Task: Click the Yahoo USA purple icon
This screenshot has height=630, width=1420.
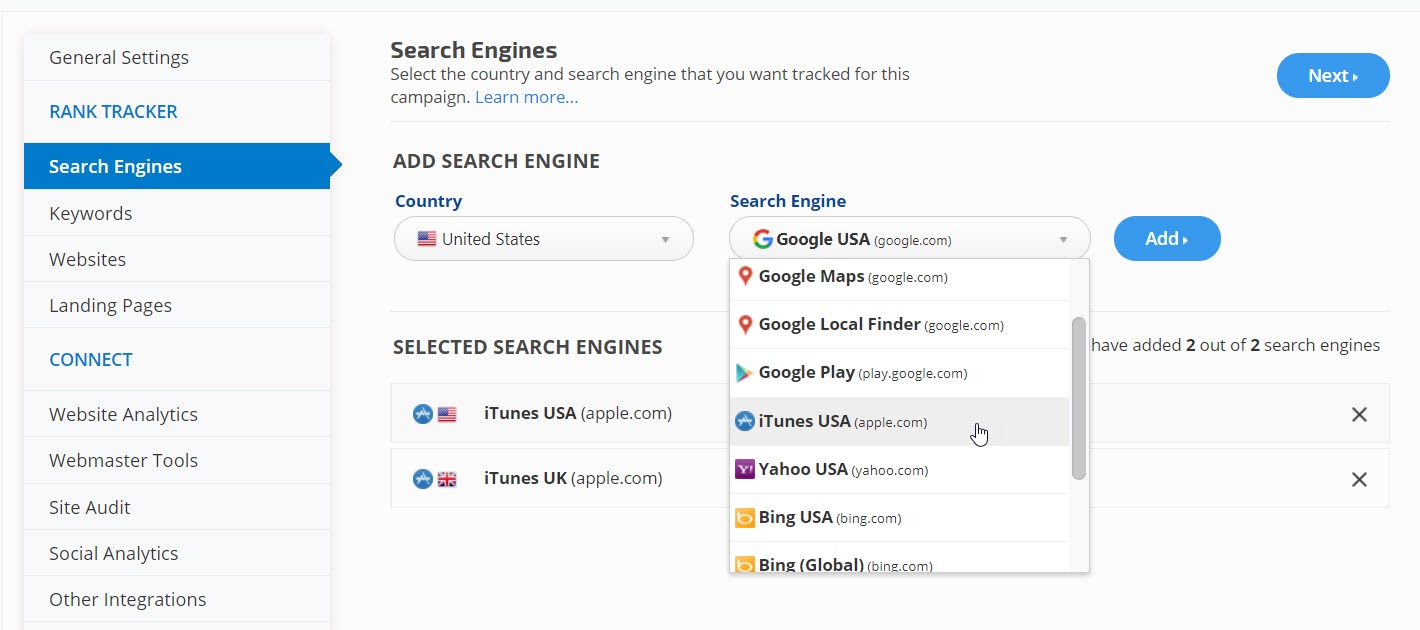Action: (x=744, y=469)
